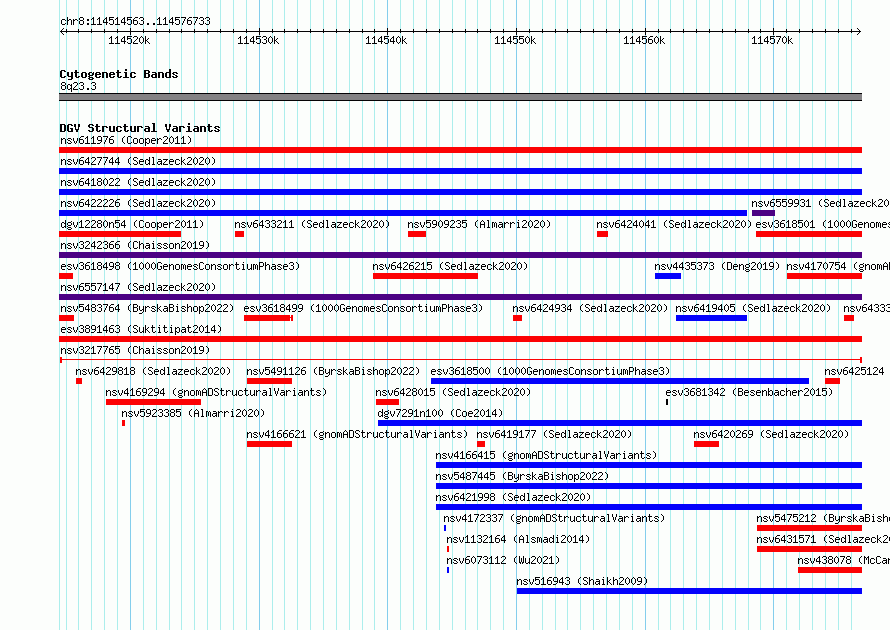The width and height of the screenshot is (890, 630).
Task: Open the nsv6419177 (Sedlazeck2020) label
Action: point(554,434)
